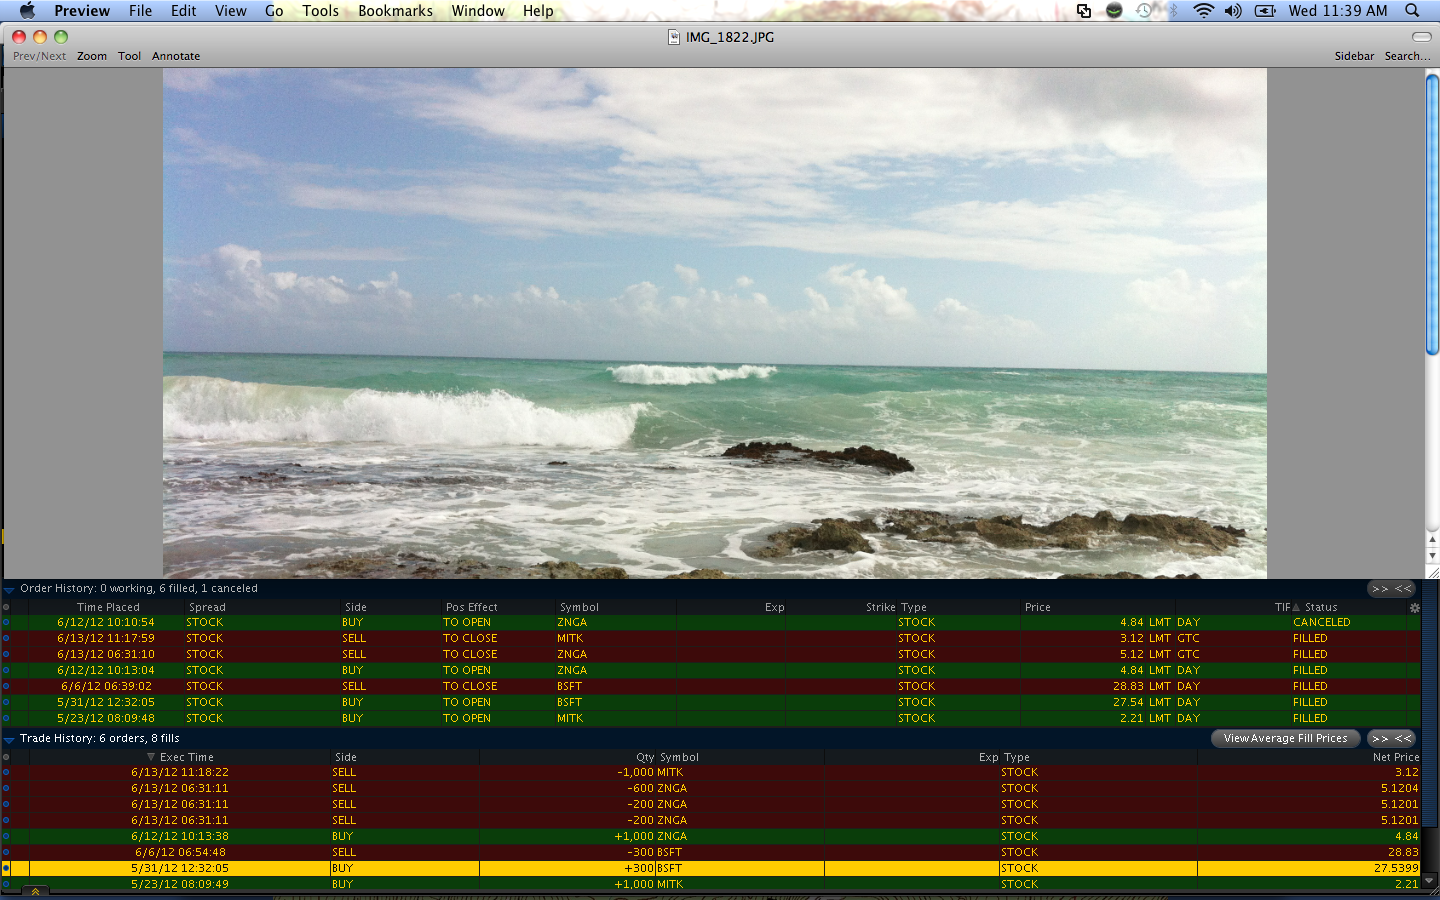Screen dimensions: 1440x900
Task: Toggle the Preview toolbar pill button
Action: pyautogui.click(x=1421, y=37)
